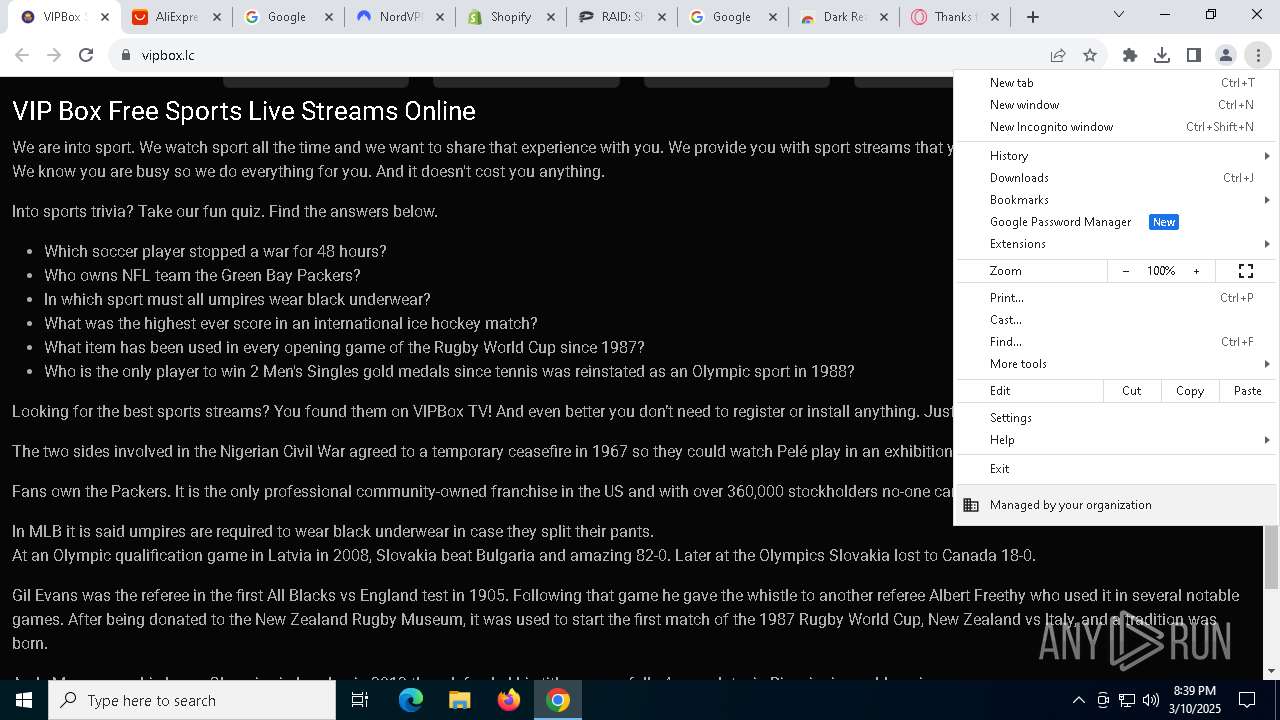Viewport: 1280px width, 720px height.
Task: Open Settings from the menu
Action: click(1117, 418)
